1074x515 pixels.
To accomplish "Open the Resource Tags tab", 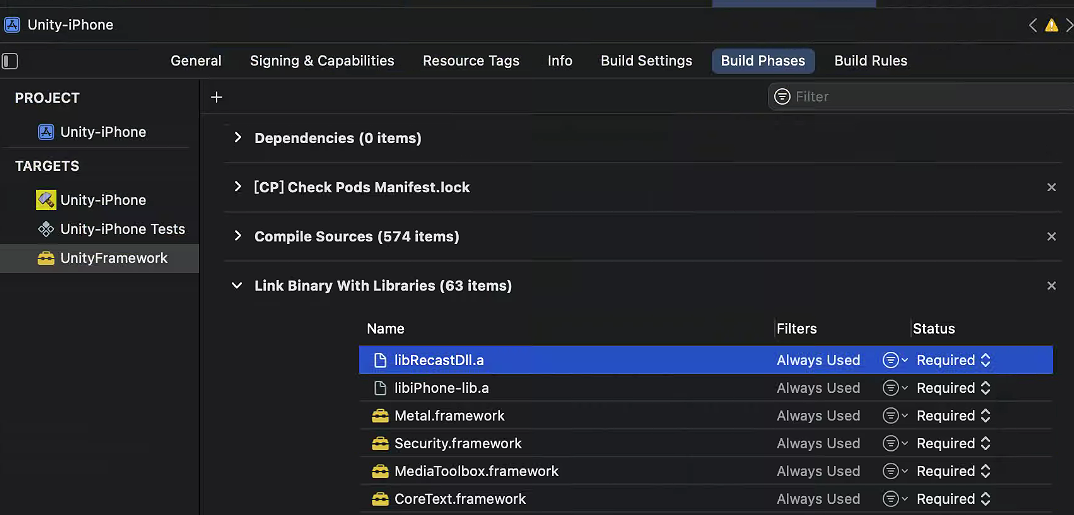I will [471, 61].
